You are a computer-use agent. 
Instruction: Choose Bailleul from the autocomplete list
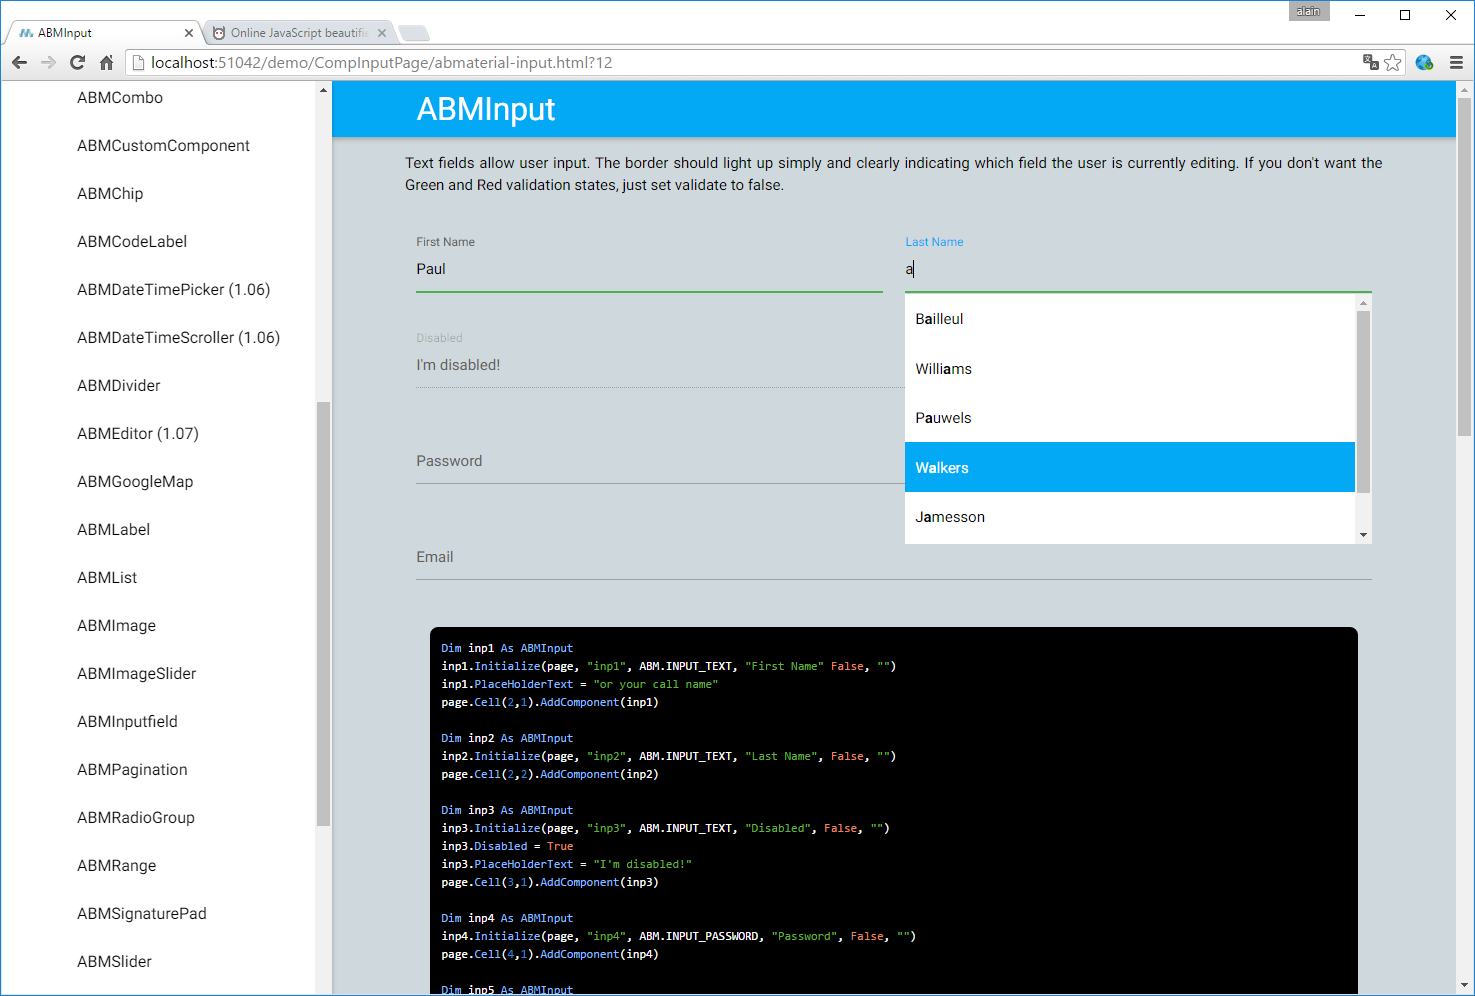tap(1130, 319)
